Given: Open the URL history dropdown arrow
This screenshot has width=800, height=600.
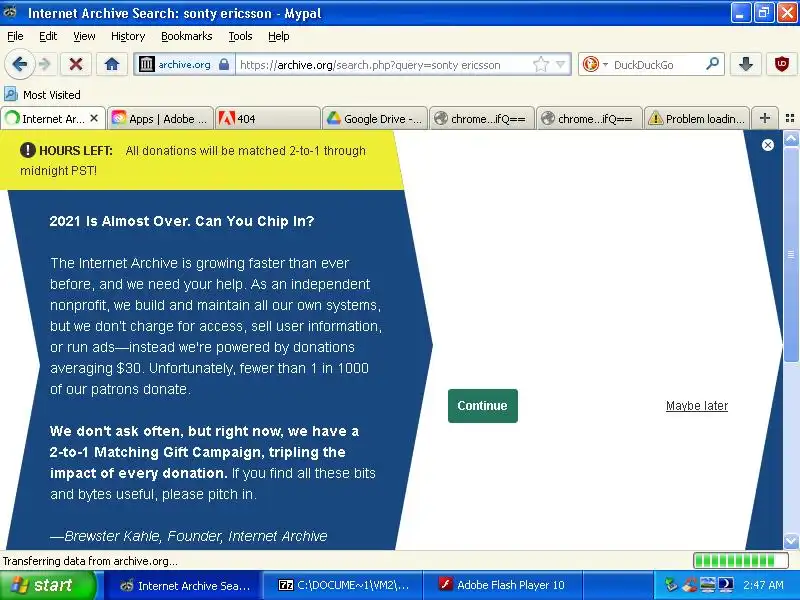Looking at the screenshot, I should click(561, 64).
